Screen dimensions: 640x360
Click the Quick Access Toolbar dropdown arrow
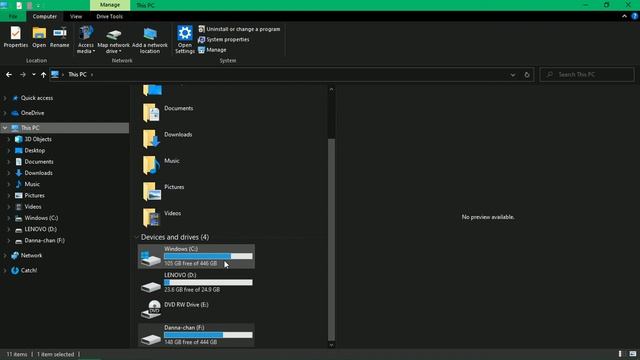pyautogui.click(x=38, y=5)
